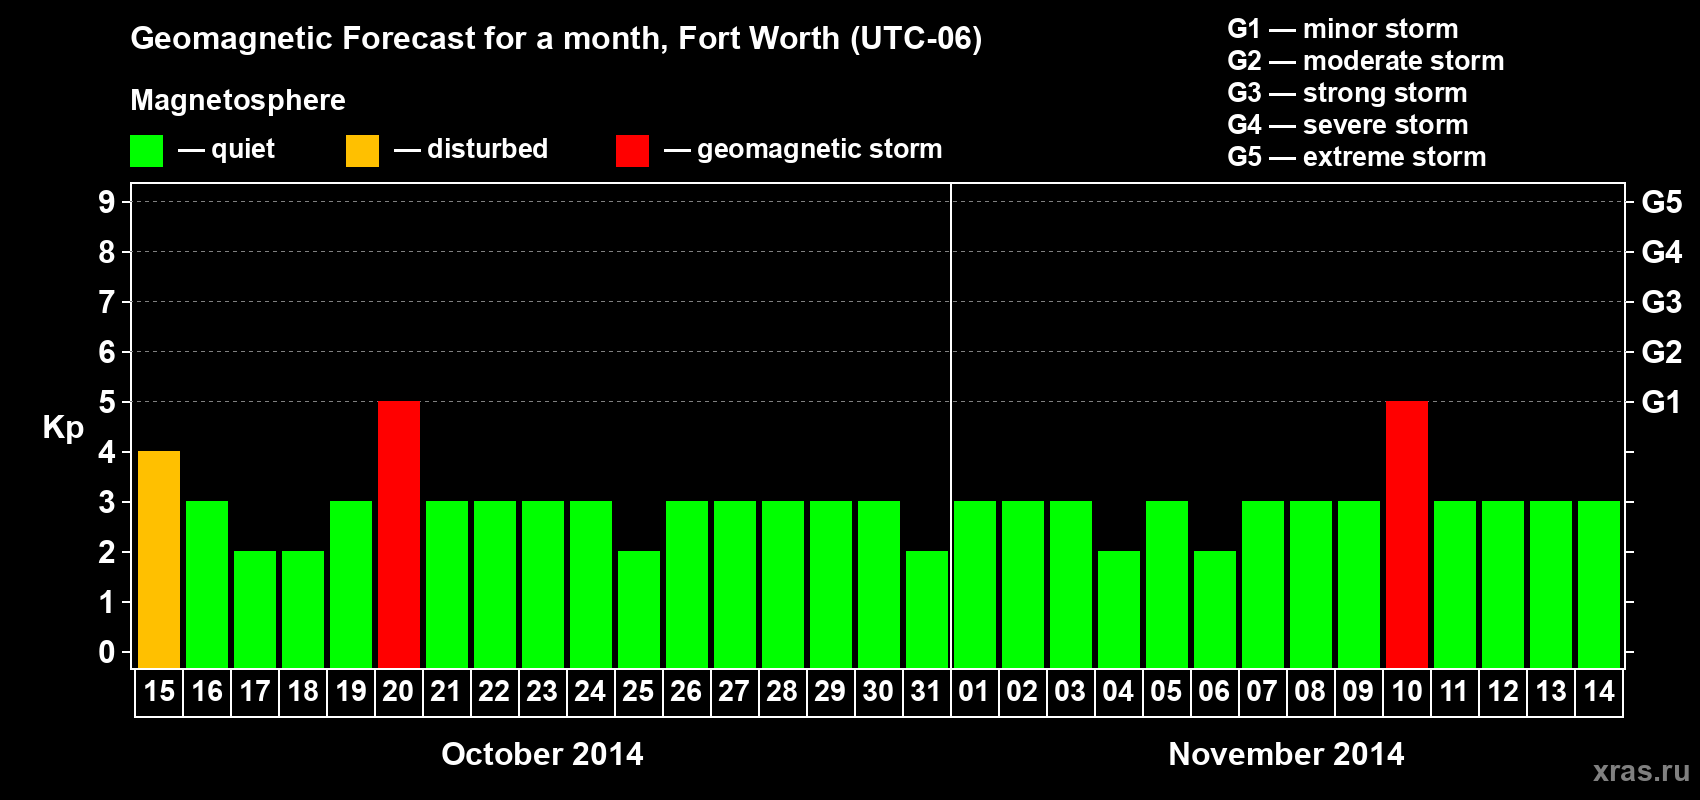
Task: Click the '— disturbed' legend label
Action: click(x=471, y=149)
